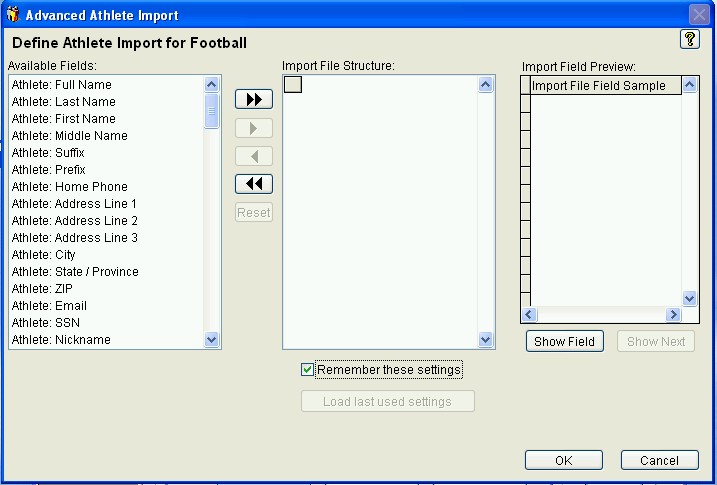Image resolution: width=717 pixels, height=485 pixels.
Task: Click Available Fields scrollbar up arrow
Action: (211, 85)
